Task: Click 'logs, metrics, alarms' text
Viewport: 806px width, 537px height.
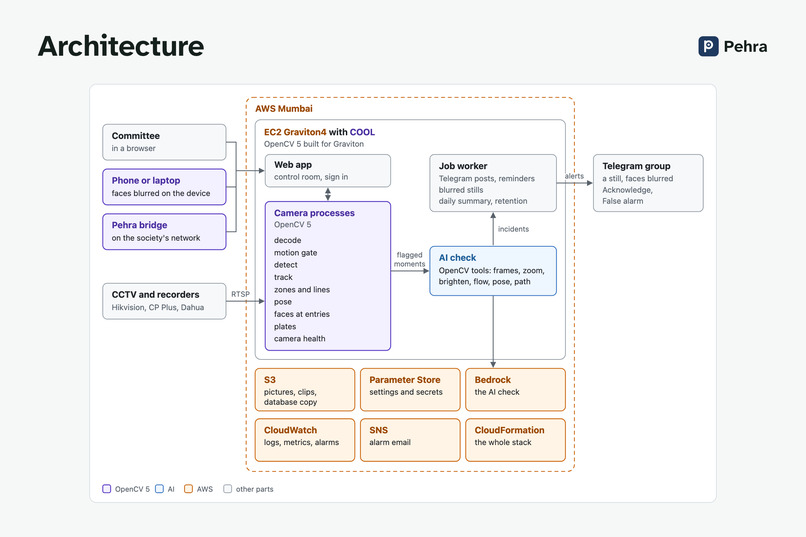Action: coord(301,442)
